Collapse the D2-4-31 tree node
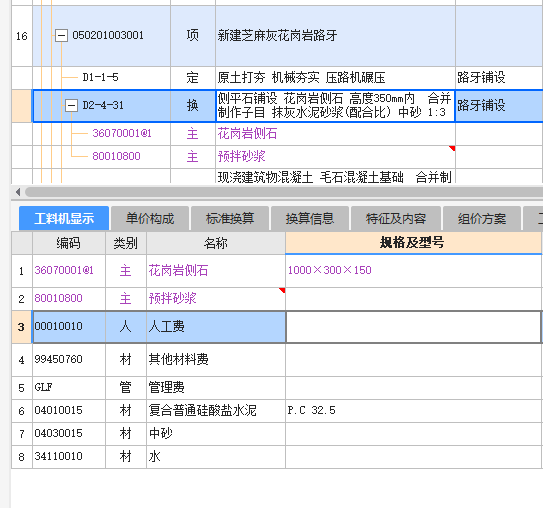543x508 pixels. 71,105
